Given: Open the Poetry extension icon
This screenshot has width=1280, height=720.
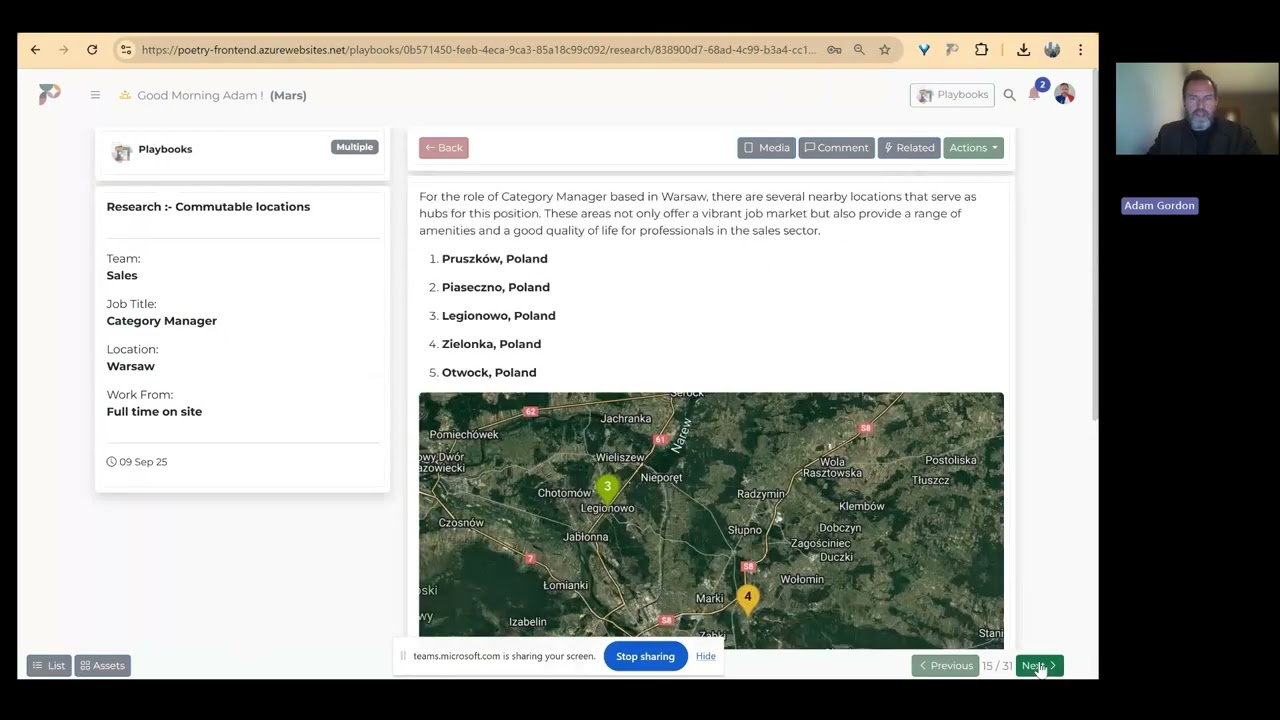Looking at the screenshot, I should coord(952,49).
